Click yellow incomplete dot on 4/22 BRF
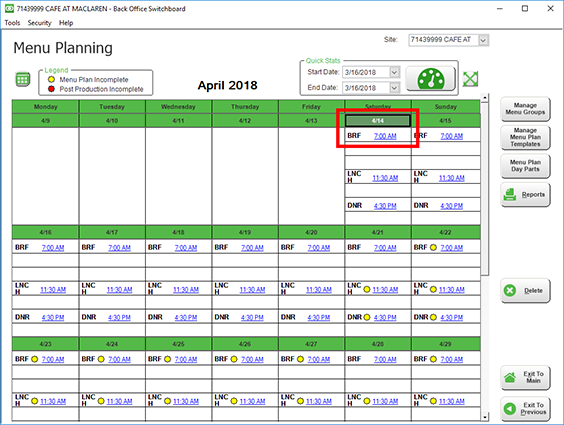564x425 pixels. click(433, 247)
